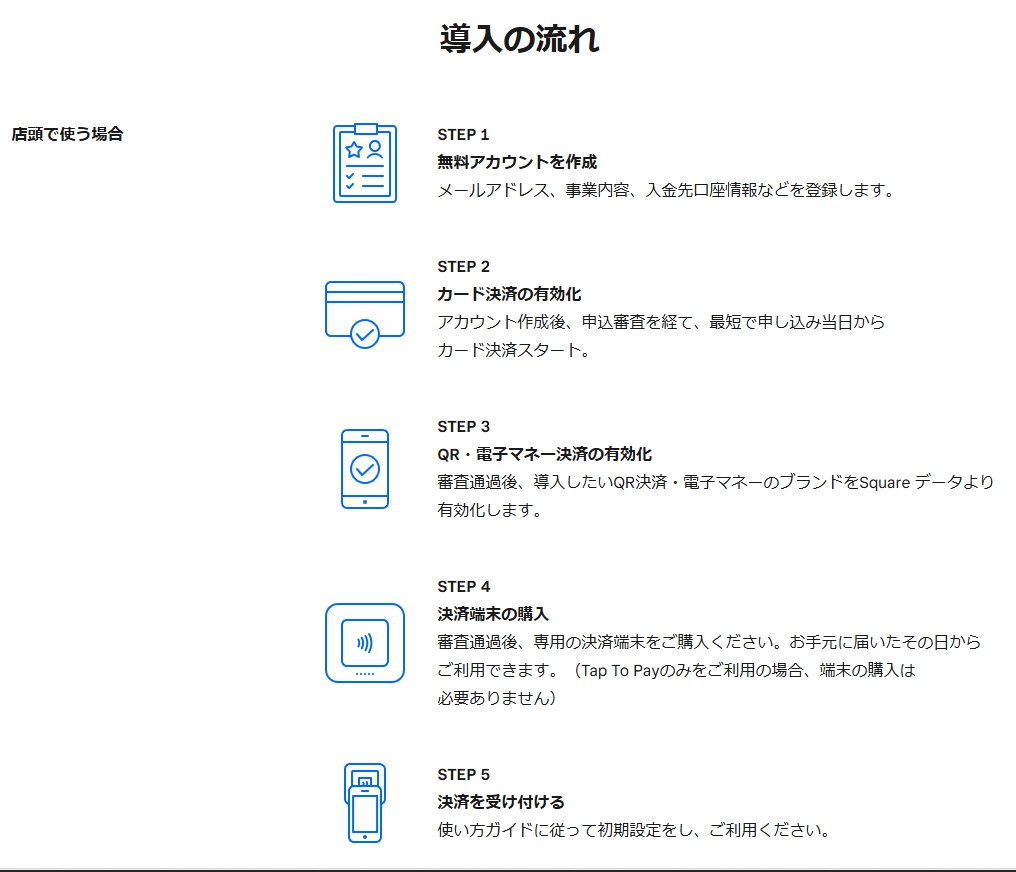Image resolution: width=1016 pixels, height=872 pixels.
Task: Click the STEP 2 label
Action: [x=463, y=267]
